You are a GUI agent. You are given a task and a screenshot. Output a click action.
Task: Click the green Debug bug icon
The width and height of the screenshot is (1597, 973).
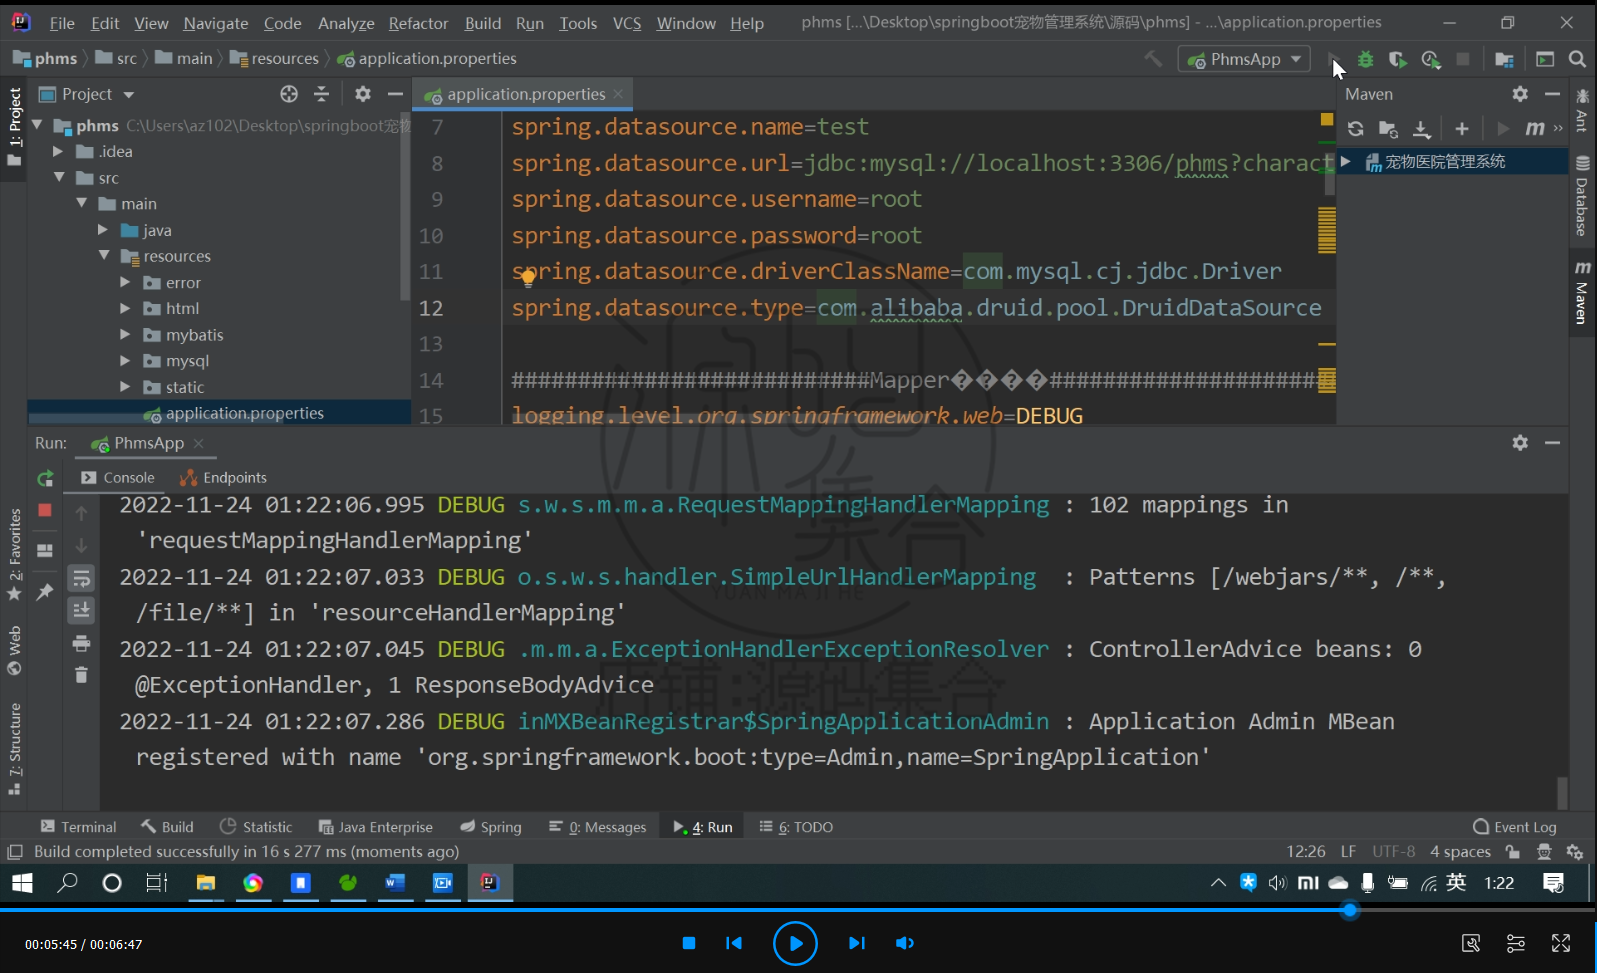1365,60
